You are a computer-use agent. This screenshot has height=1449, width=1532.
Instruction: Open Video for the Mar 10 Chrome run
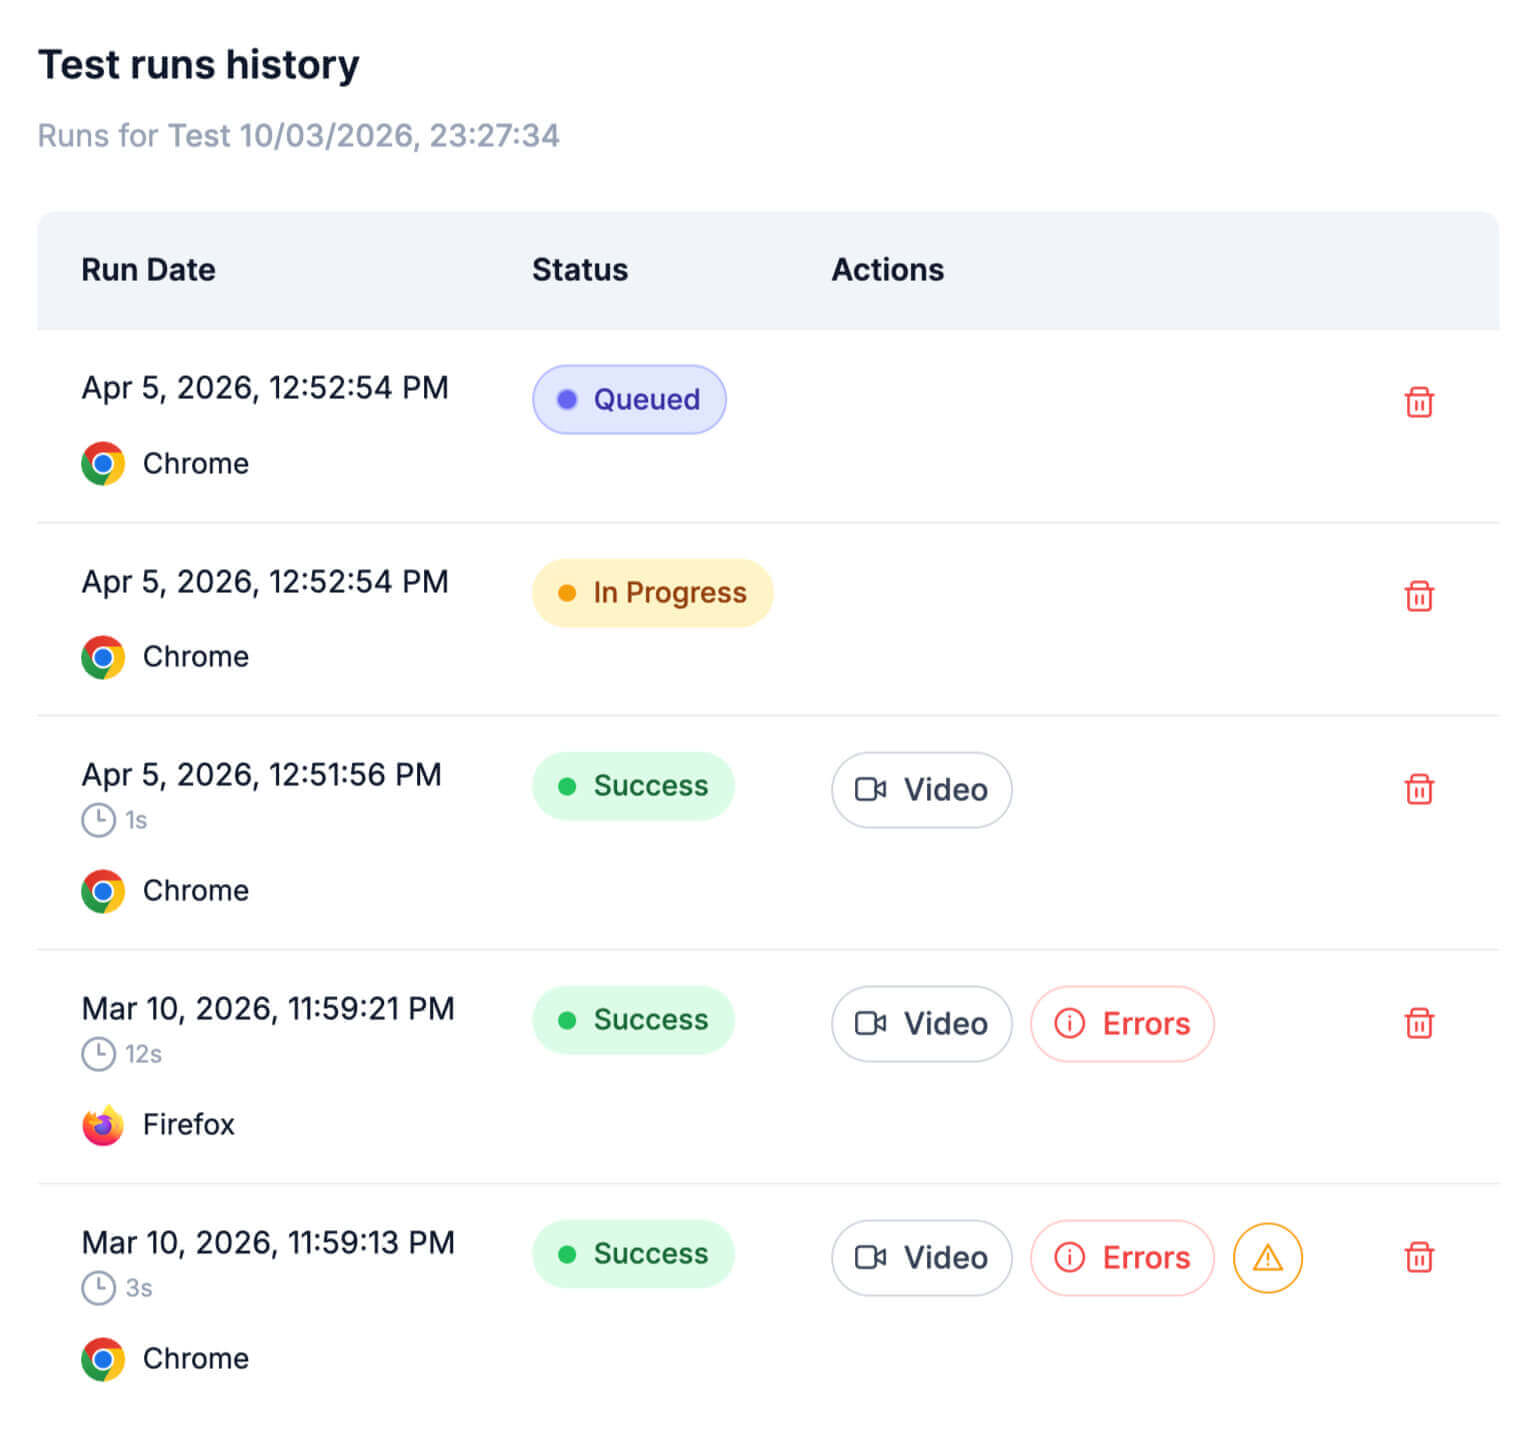click(921, 1258)
